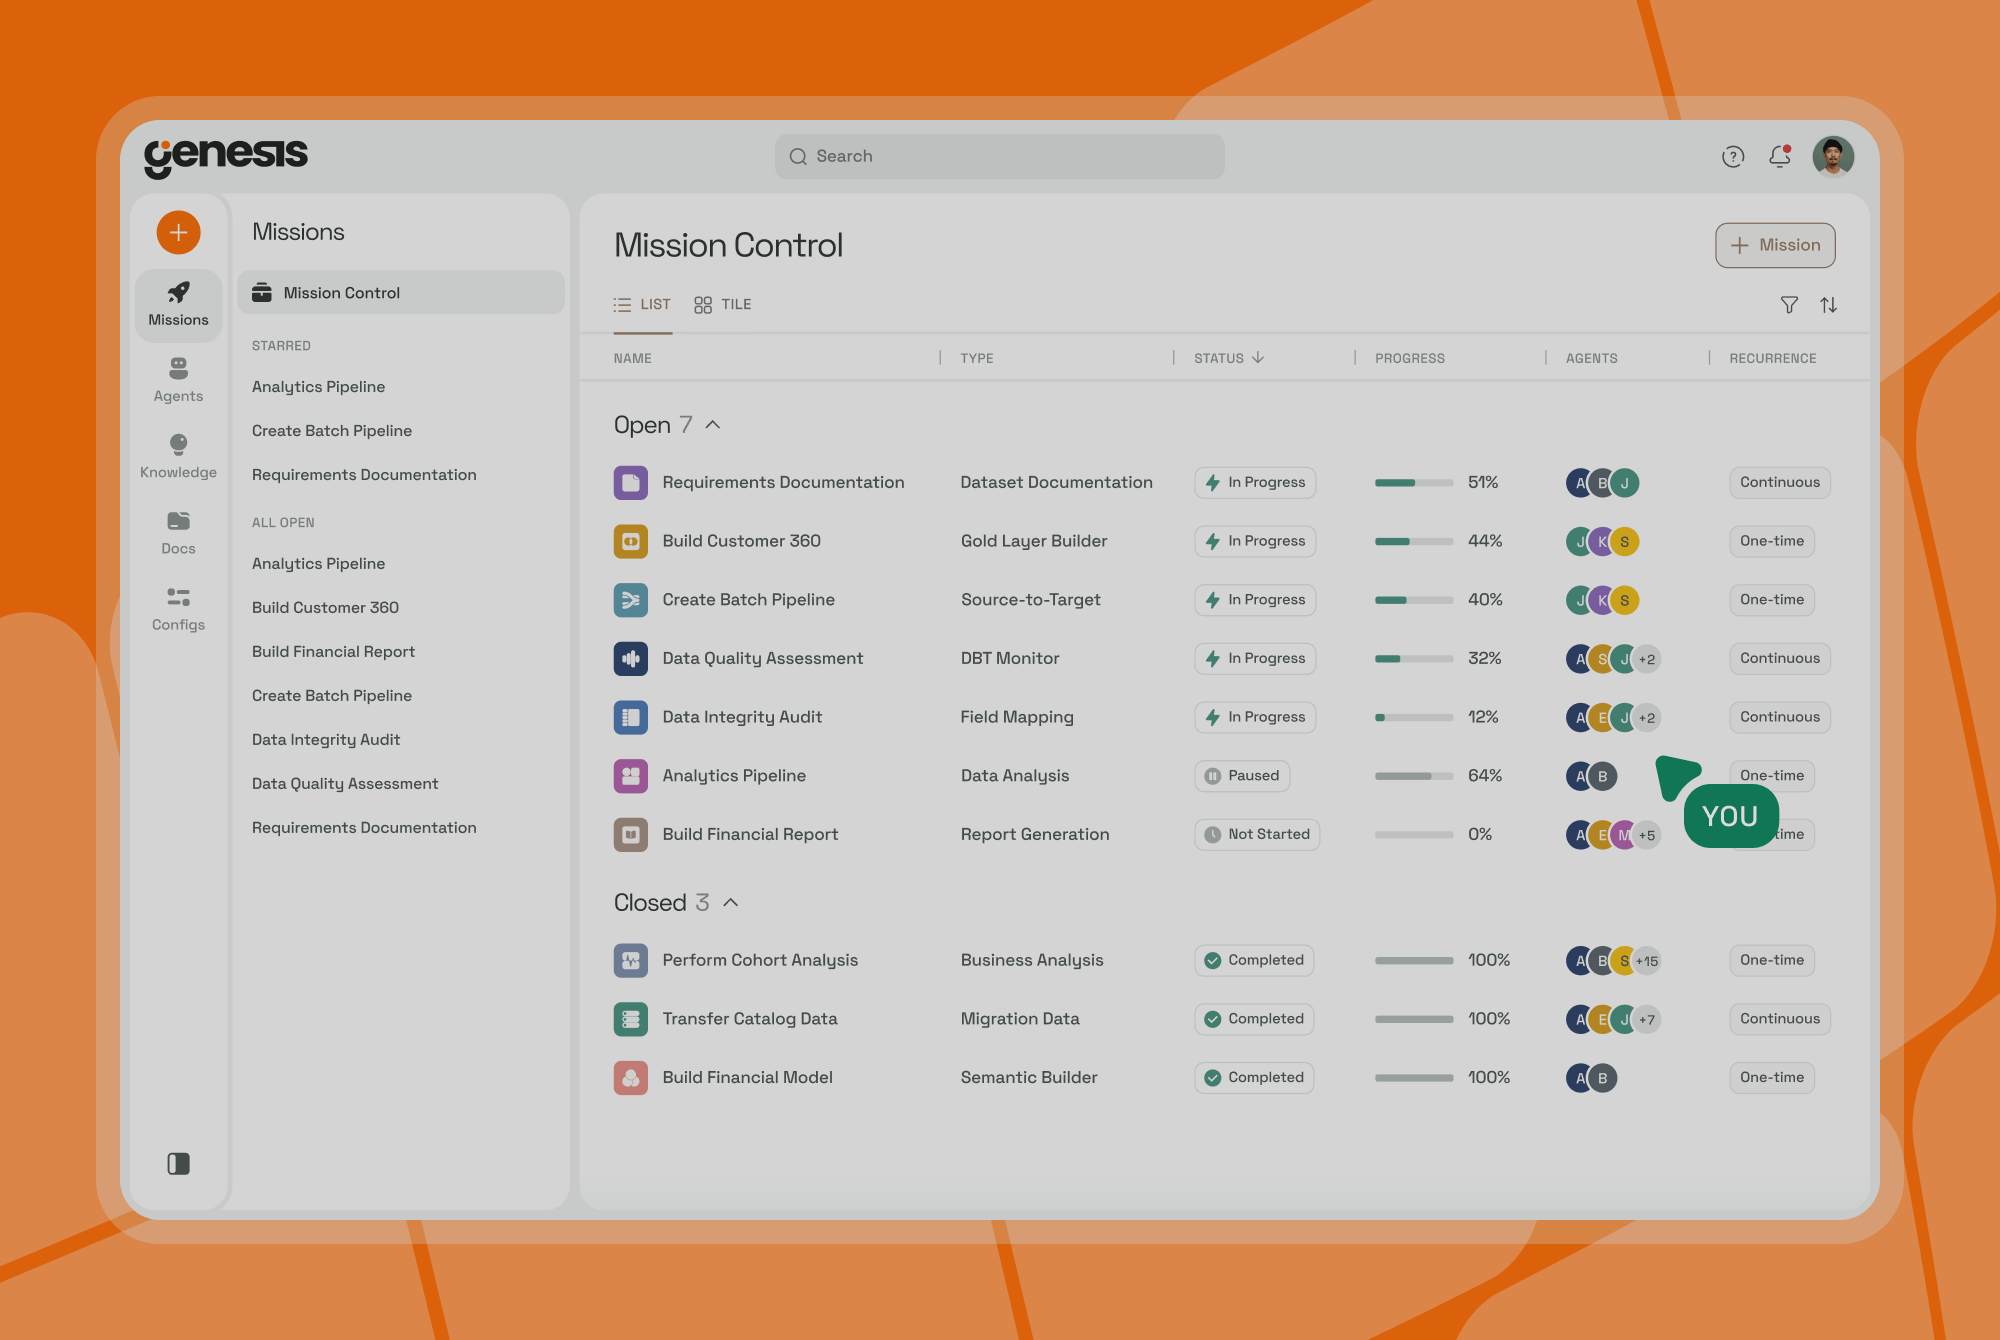
Task: Click the help question mark icon
Action: point(1733,156)
